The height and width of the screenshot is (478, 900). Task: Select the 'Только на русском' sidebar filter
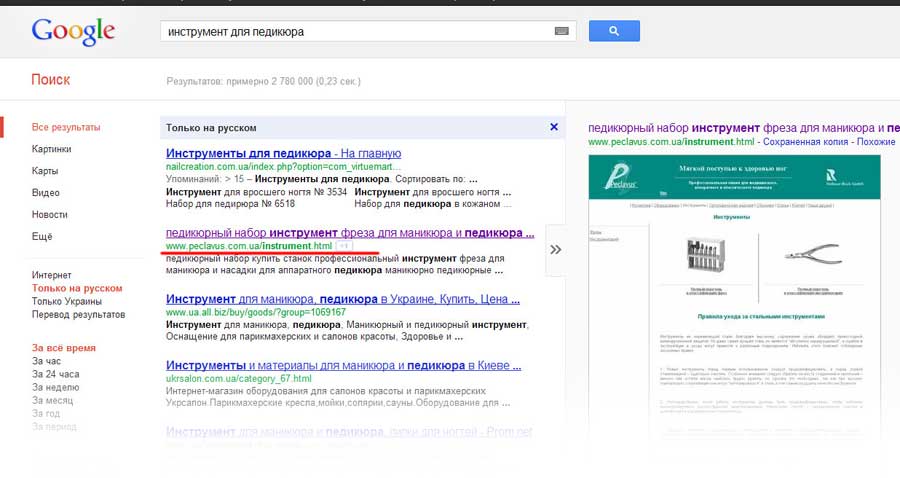[77, 288]
